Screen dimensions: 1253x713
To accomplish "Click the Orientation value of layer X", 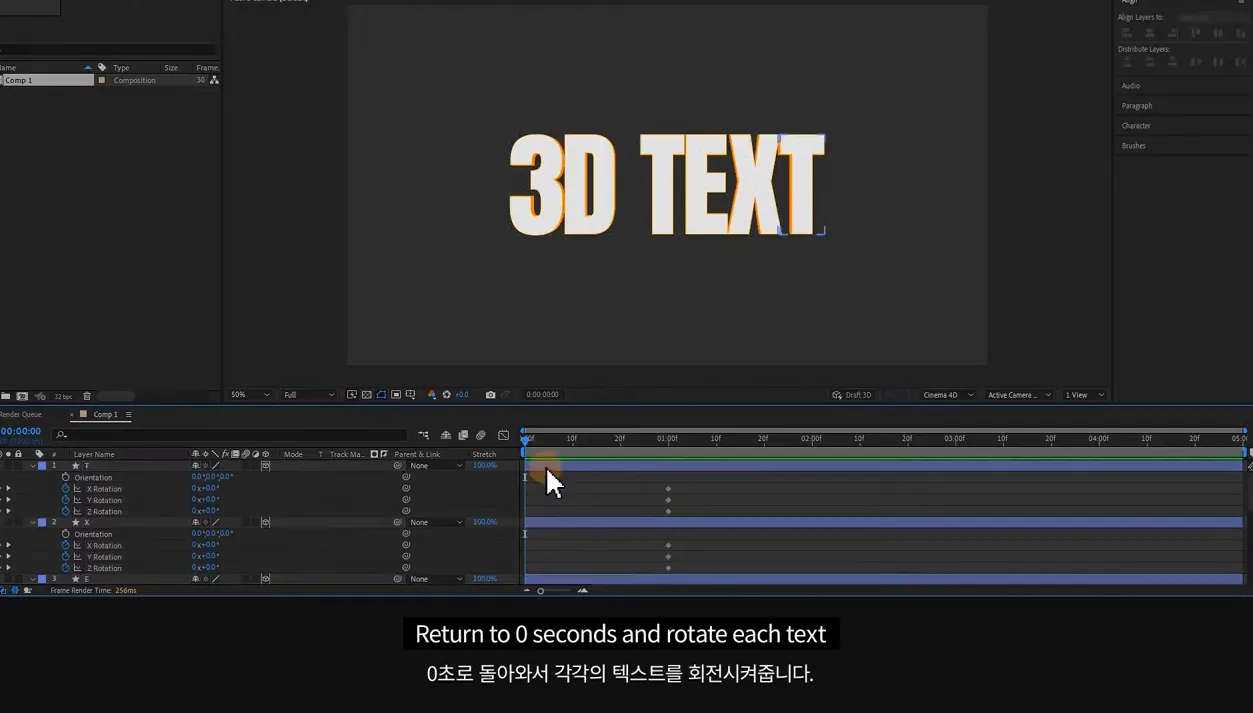I will click(212, 534).
